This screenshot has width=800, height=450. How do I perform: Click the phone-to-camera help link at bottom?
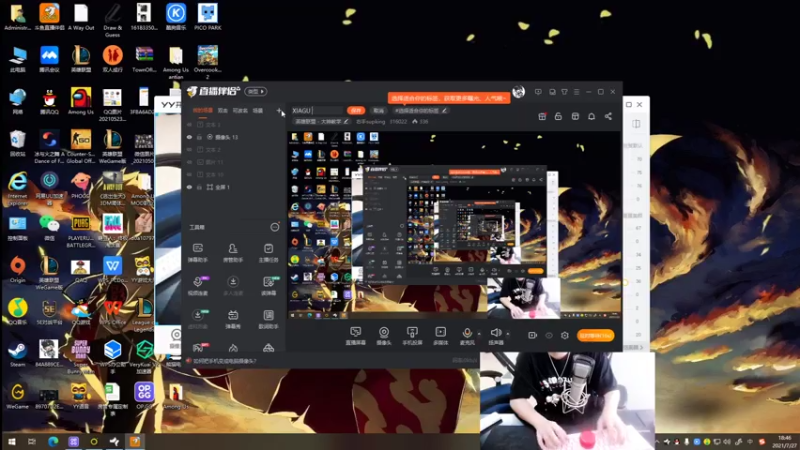click(224, 361)
